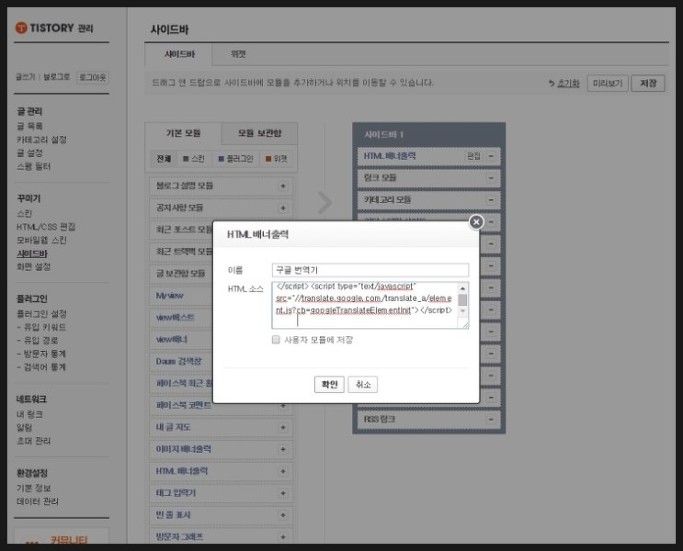Add the 공지사항 모듈 with its plus icon
This screenshot has height=551, width=683.
click(x=283, y=208)
